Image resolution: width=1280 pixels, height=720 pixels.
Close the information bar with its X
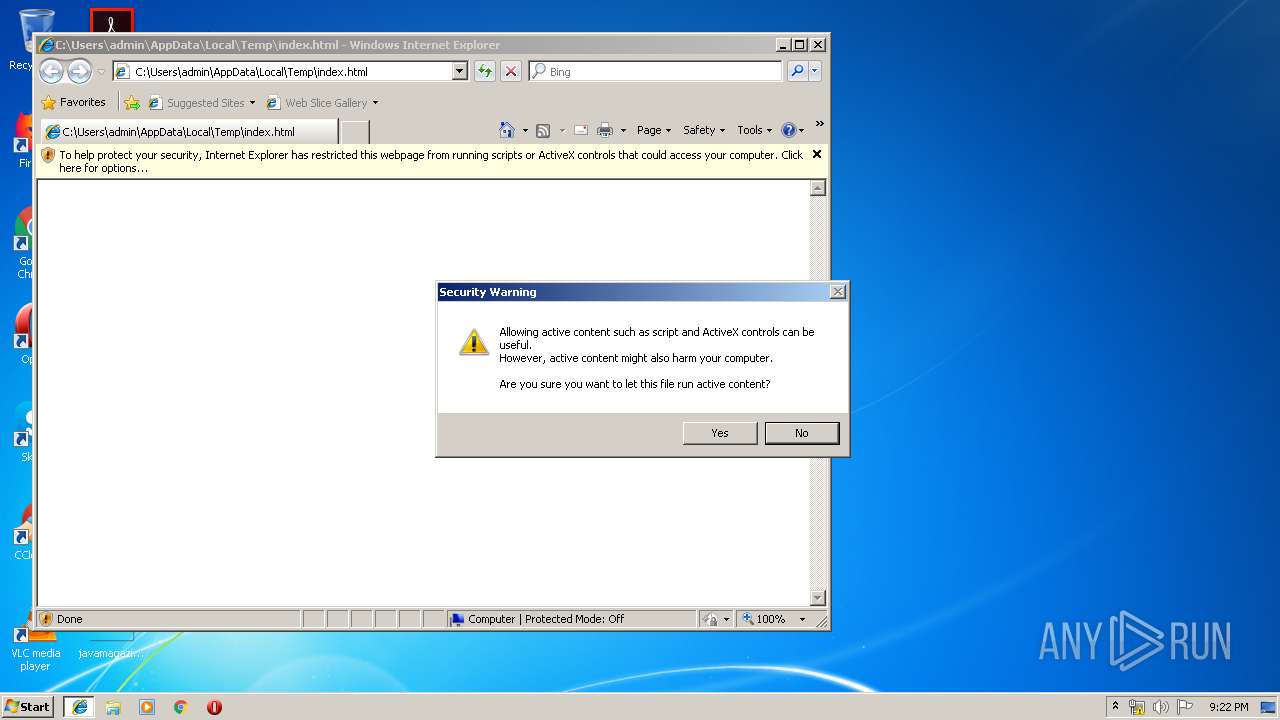[x=817, y=154]
